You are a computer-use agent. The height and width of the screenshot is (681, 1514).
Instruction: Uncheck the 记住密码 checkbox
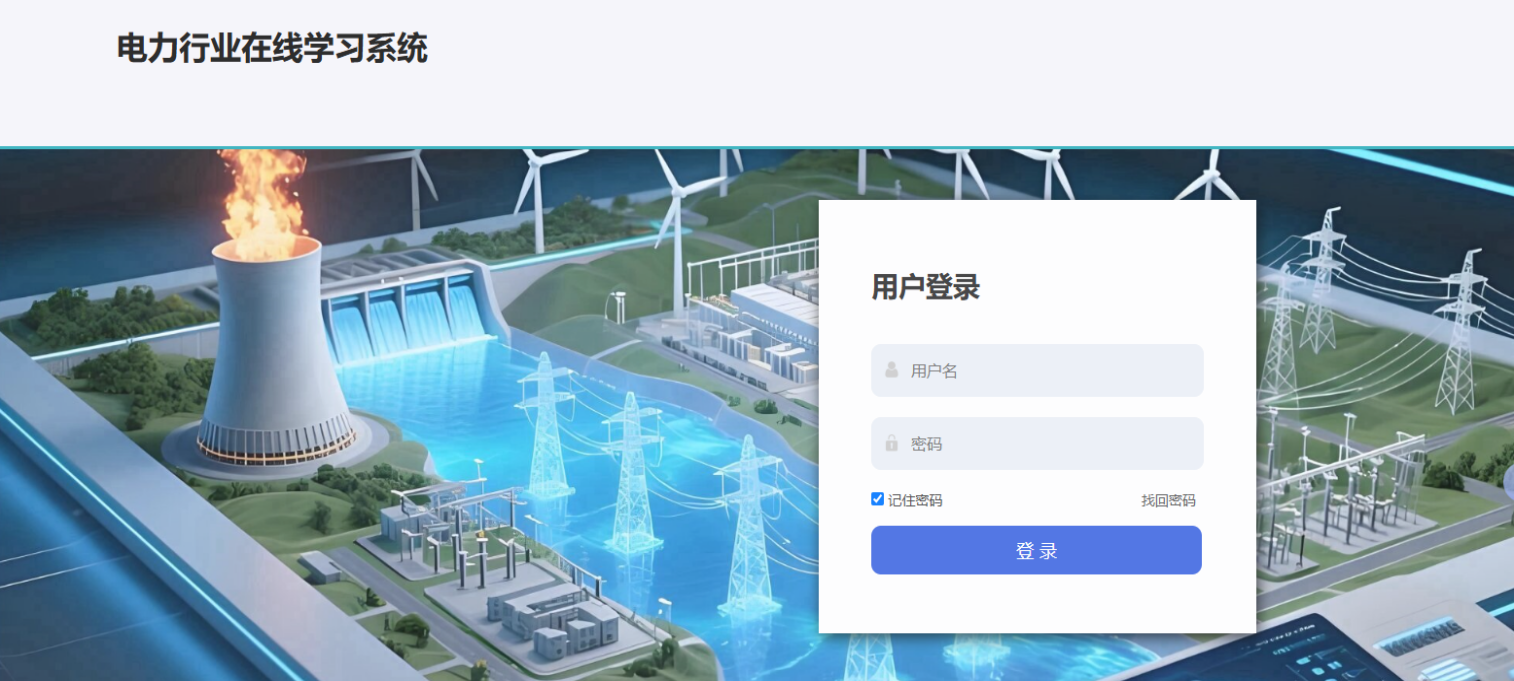[877, 499]
